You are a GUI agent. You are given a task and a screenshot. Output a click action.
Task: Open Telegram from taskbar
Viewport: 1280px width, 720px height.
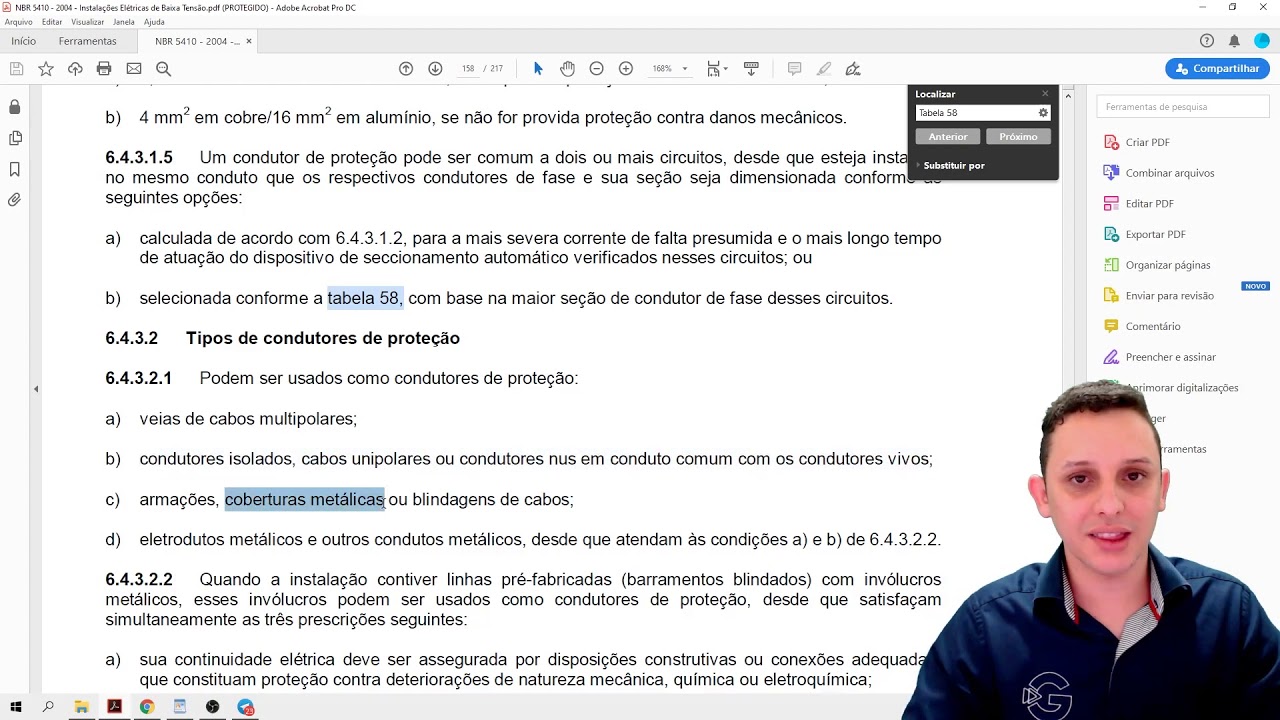(x=245, y=707)
